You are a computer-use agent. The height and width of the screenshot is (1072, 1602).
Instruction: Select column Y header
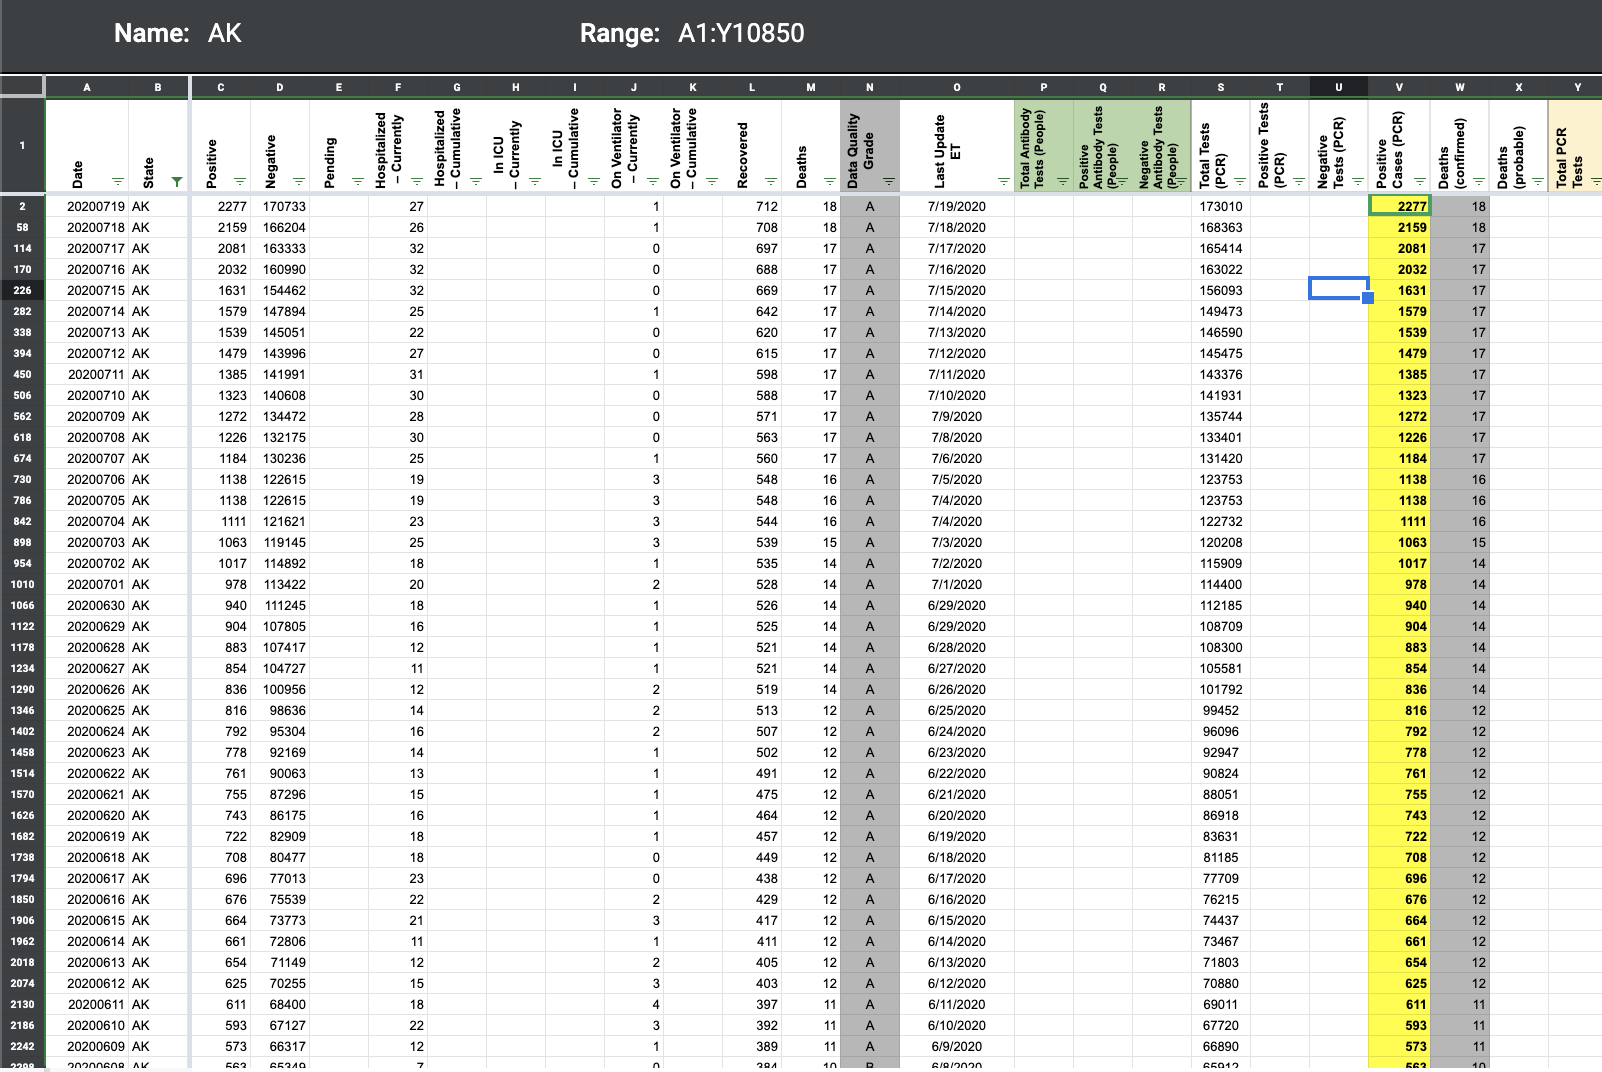click(x=1577, y=87)
